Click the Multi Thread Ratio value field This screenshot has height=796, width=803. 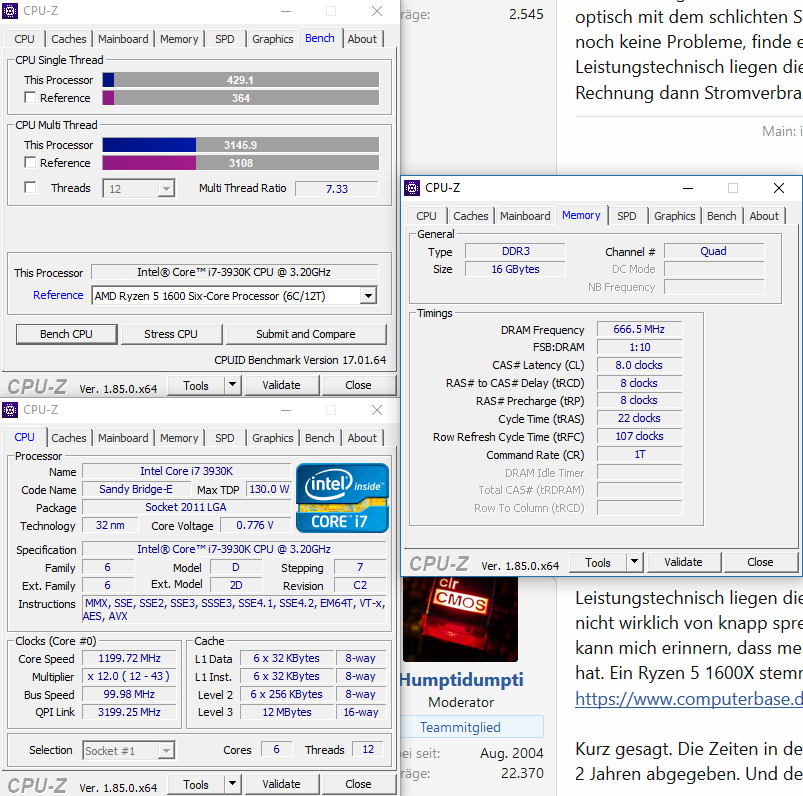point(337,188)
